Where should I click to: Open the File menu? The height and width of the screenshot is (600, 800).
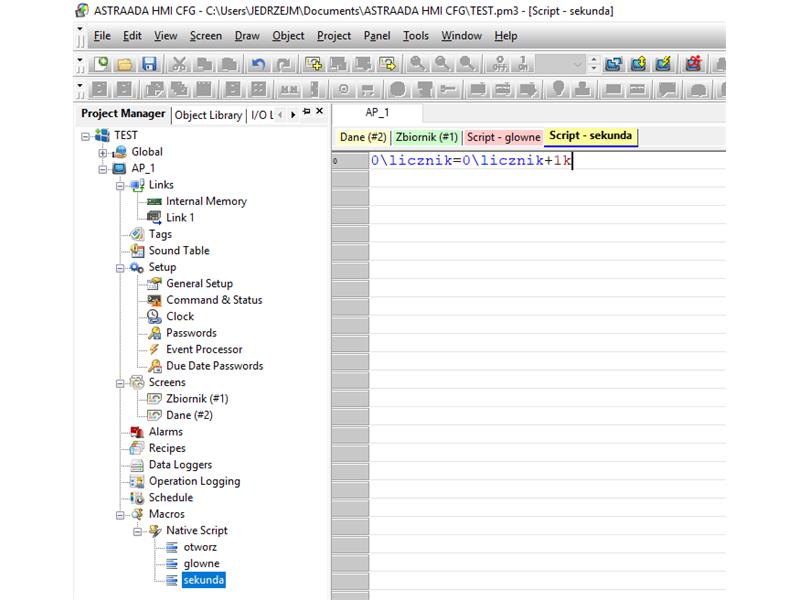102,36
